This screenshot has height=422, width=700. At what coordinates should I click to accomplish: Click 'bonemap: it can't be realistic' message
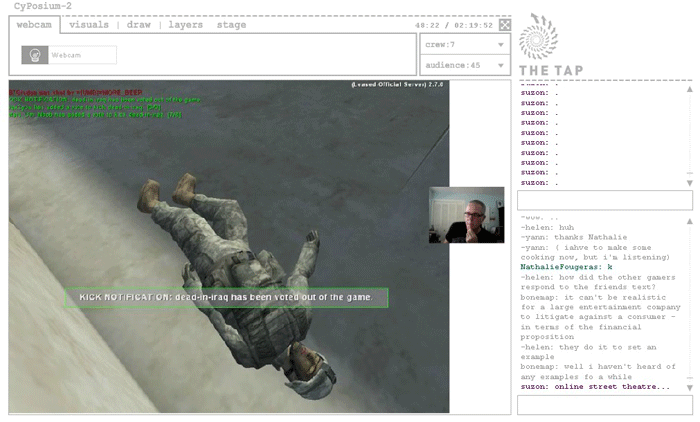pyautogui.click(x=600, y=317)
